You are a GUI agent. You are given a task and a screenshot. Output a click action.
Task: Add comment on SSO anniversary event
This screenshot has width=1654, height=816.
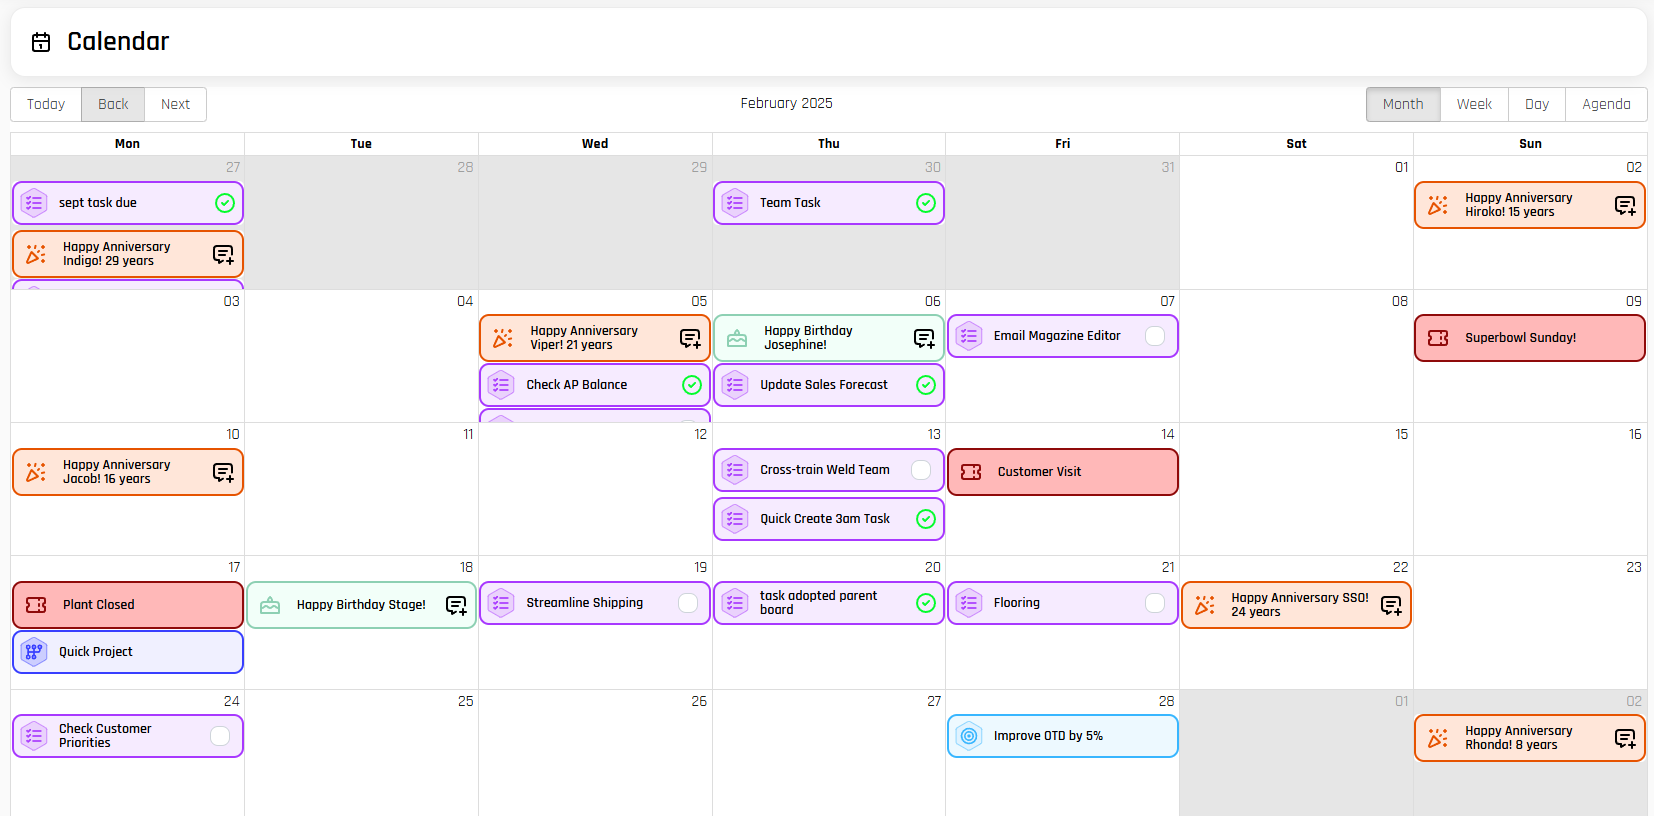pyautogui.click(x=1391, y=605)
